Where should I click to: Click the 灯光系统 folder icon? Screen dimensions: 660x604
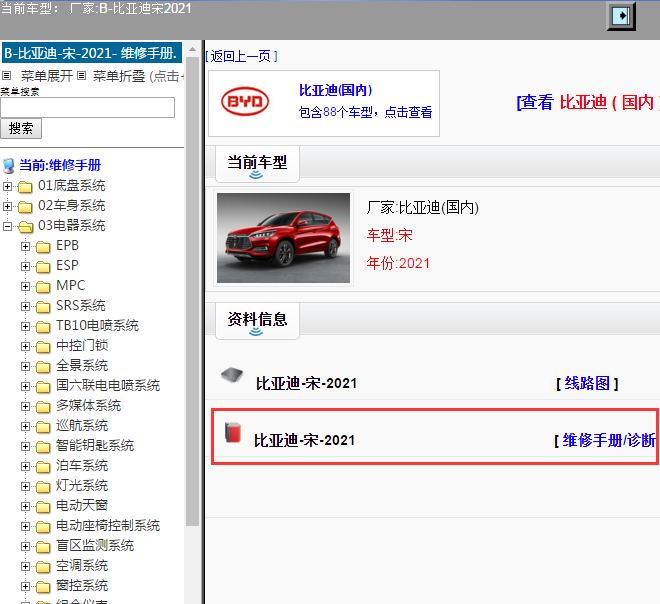[x=43, y=487]
